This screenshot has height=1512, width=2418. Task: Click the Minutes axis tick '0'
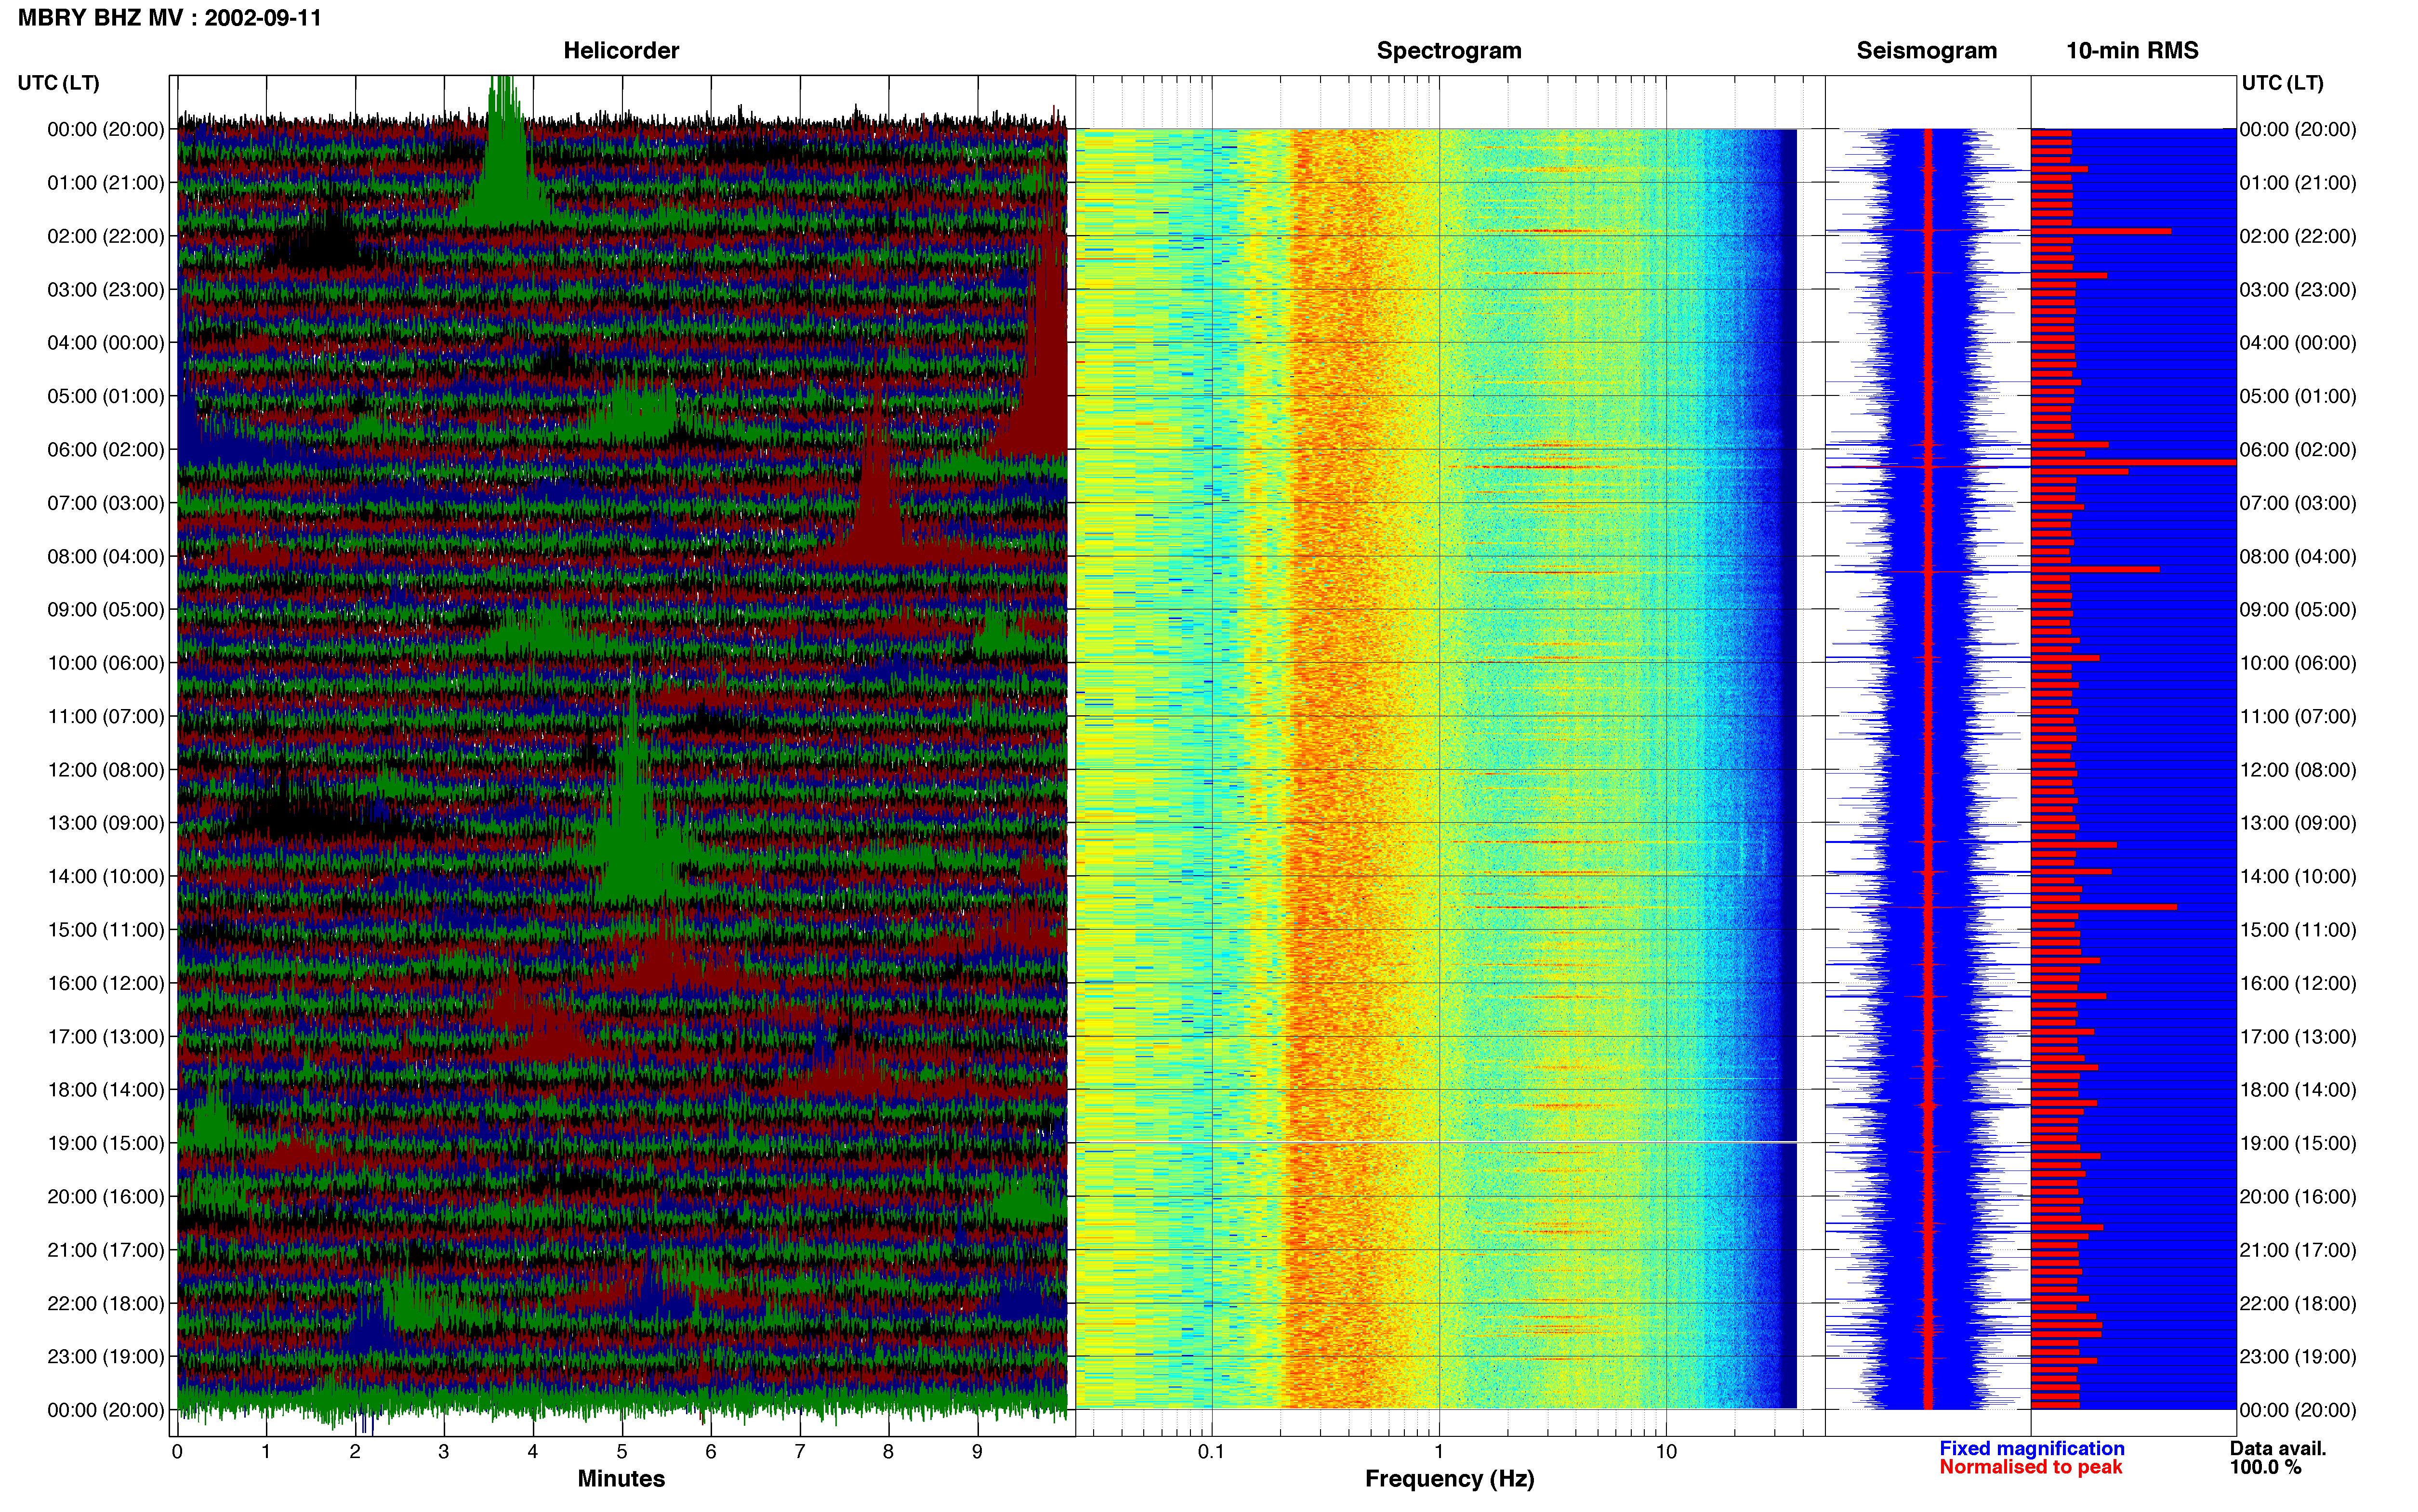click(x=177, y=1452)
